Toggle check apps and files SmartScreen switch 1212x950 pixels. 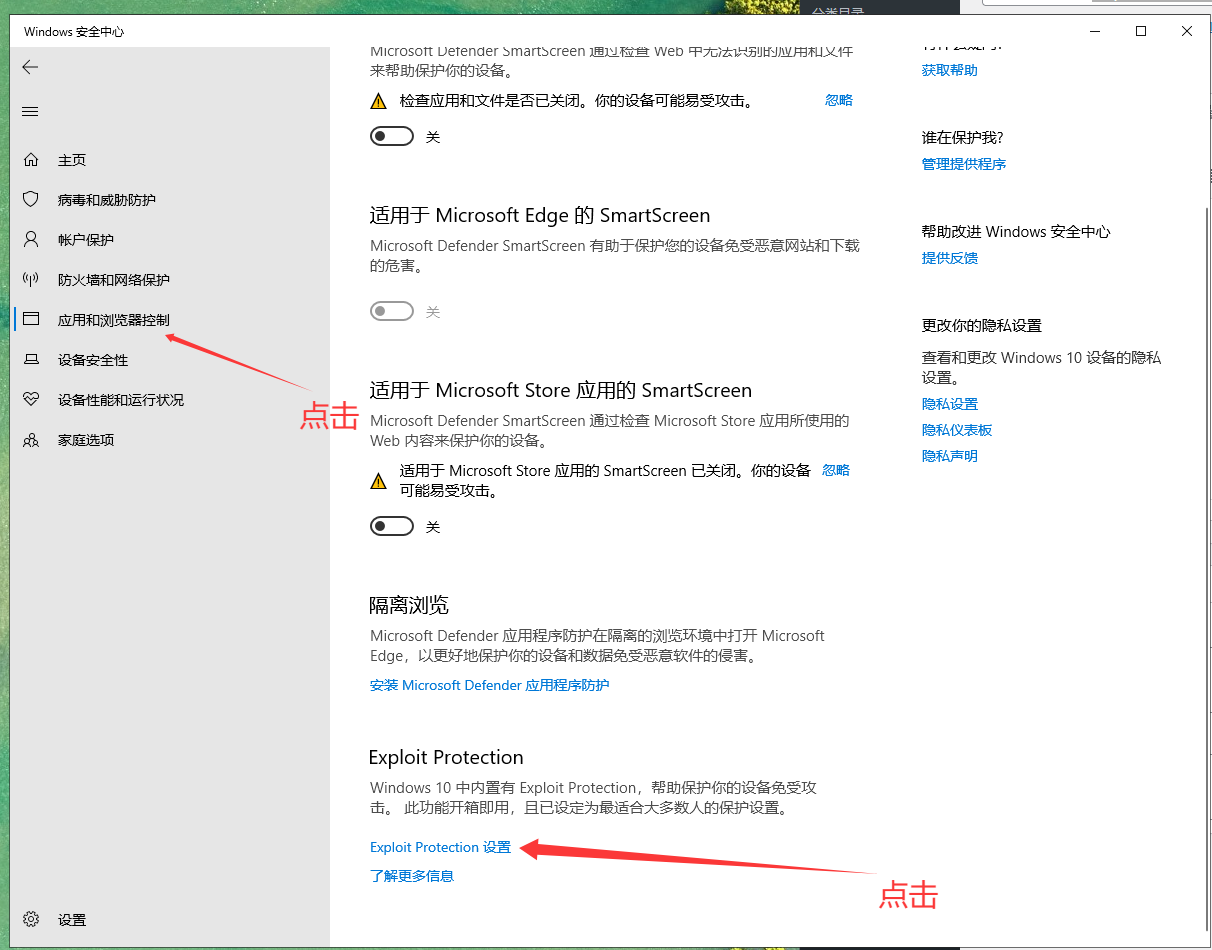click(392, 137)
